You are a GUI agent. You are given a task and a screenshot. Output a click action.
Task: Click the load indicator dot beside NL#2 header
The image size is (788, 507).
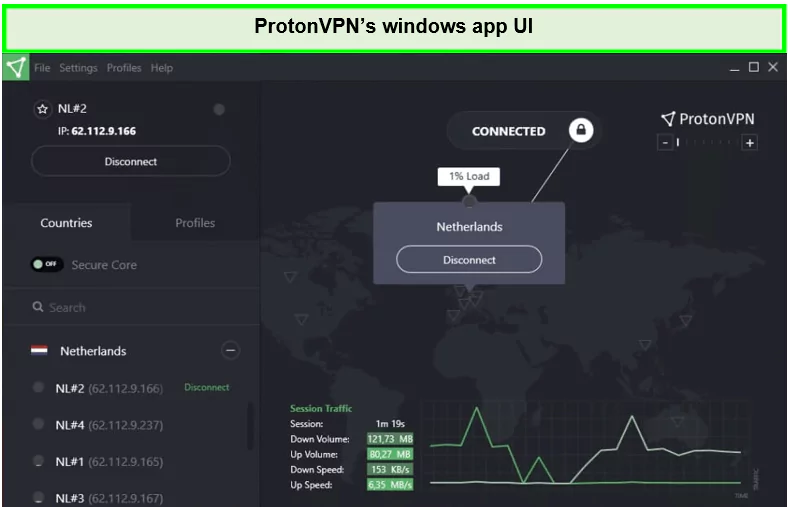(219, 110)
